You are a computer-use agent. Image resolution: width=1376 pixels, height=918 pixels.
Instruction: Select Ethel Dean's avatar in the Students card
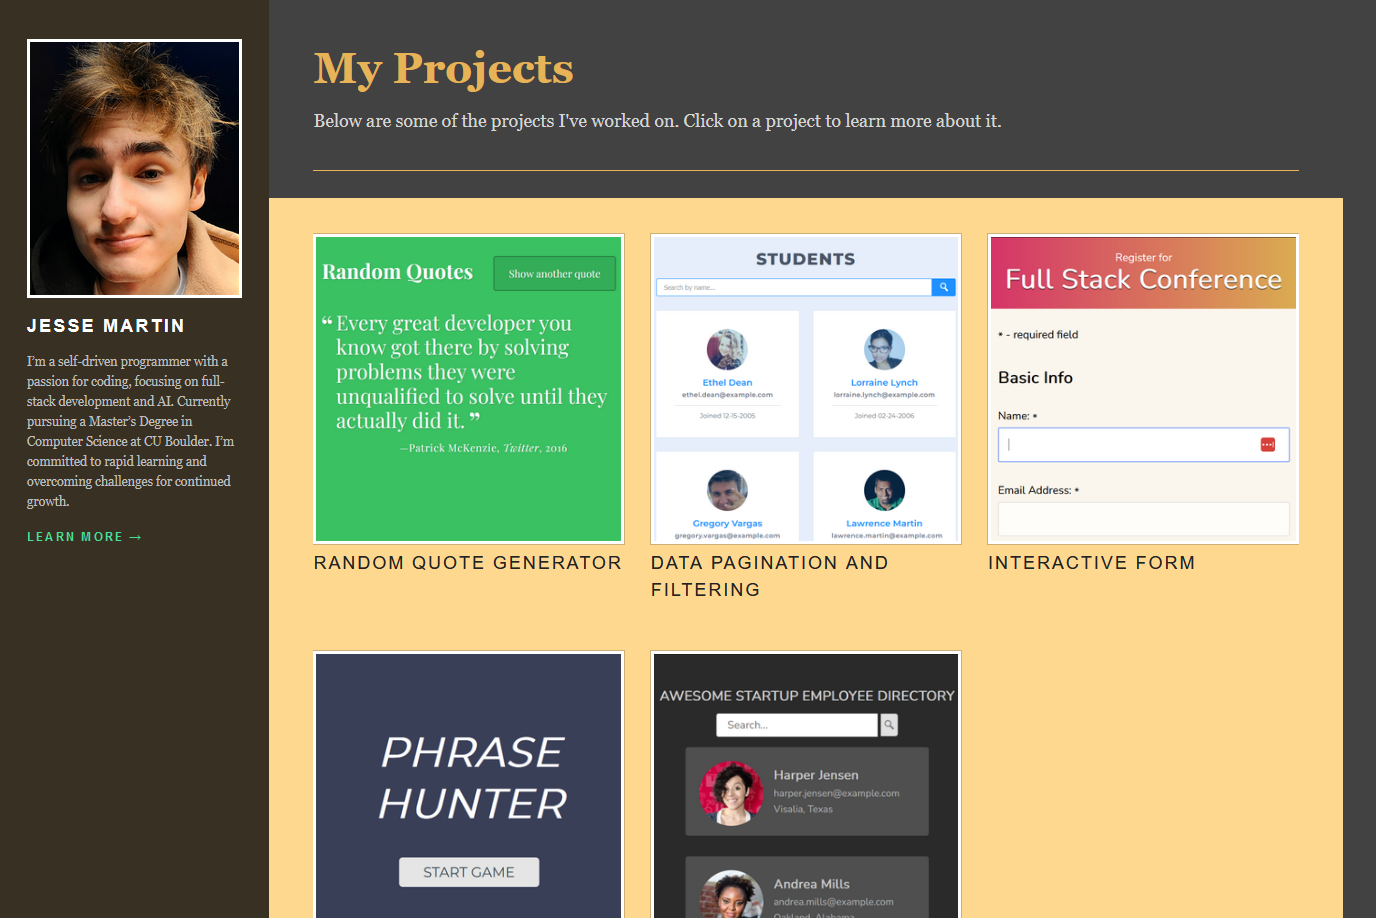pos(727,350)
